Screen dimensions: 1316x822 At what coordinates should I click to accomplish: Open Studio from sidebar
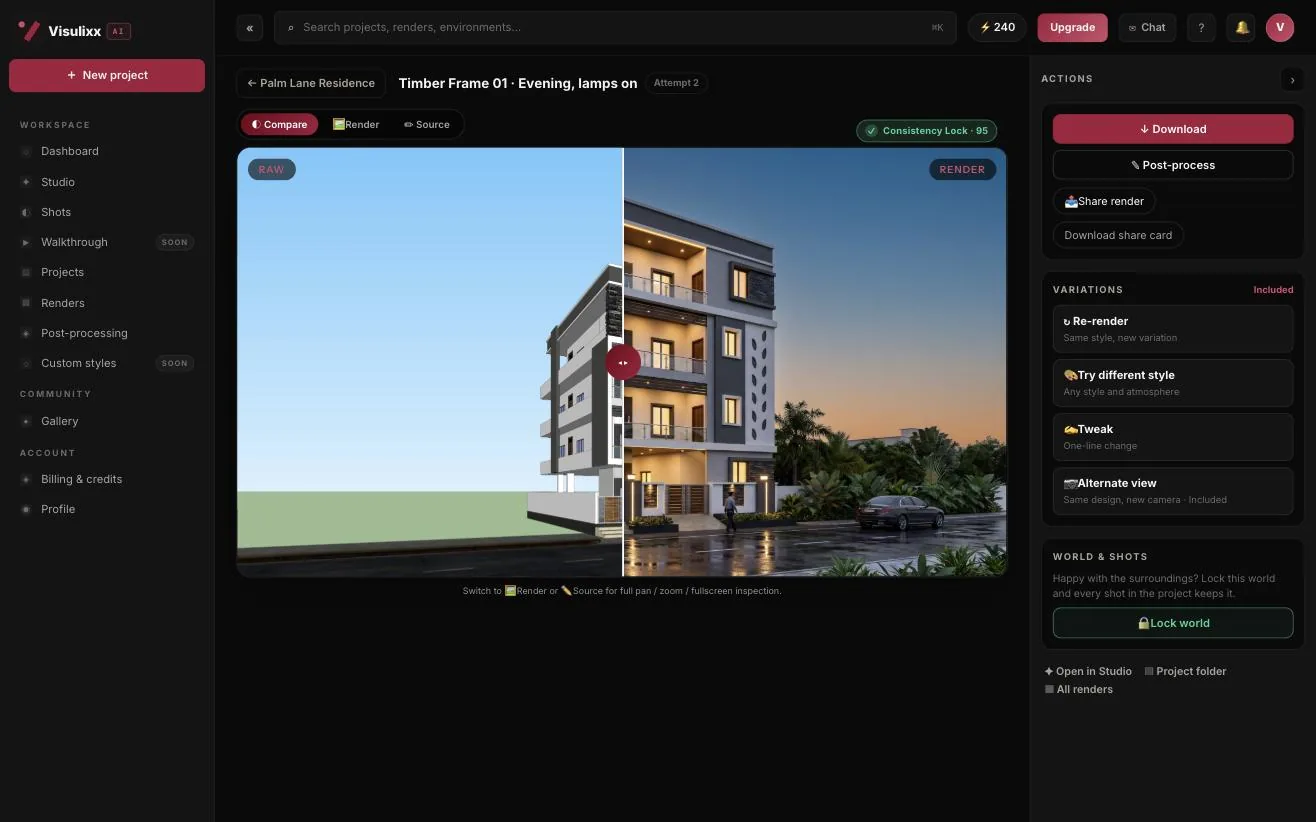[107, 182]
